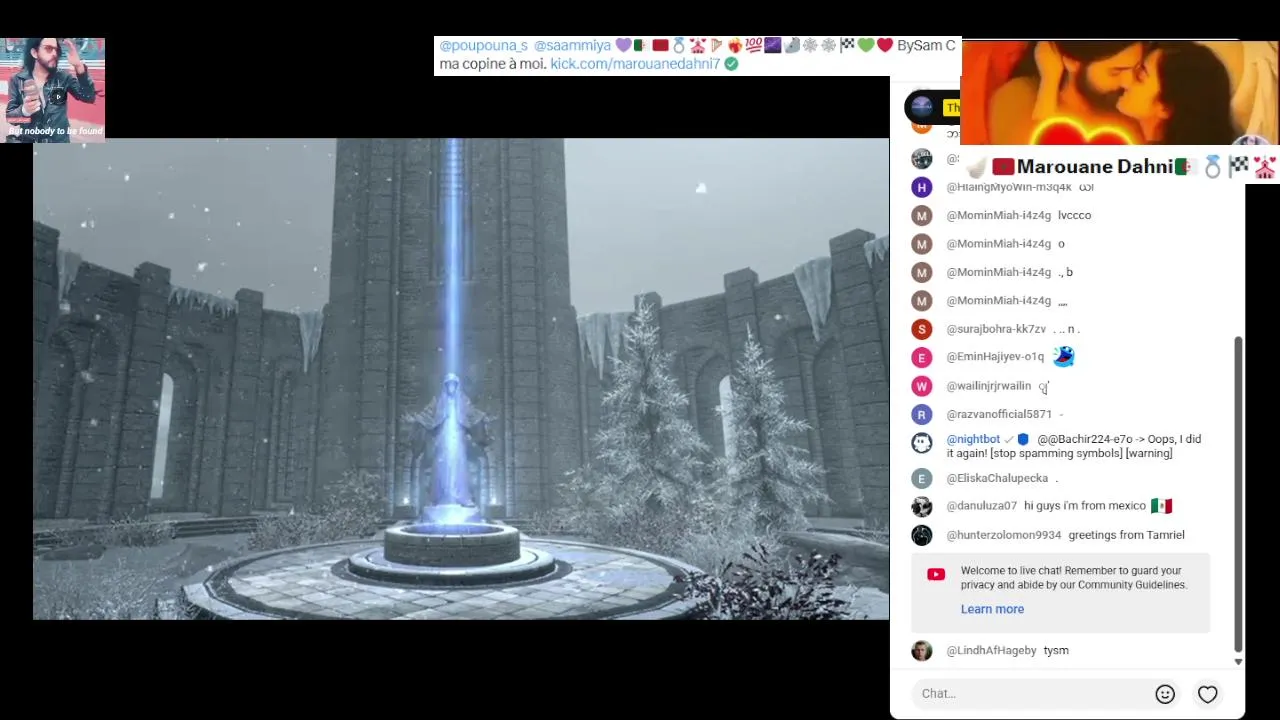Click the grey E avatar of EliskaChalupecka
The image size is (1280, 720).
[922, 478]
